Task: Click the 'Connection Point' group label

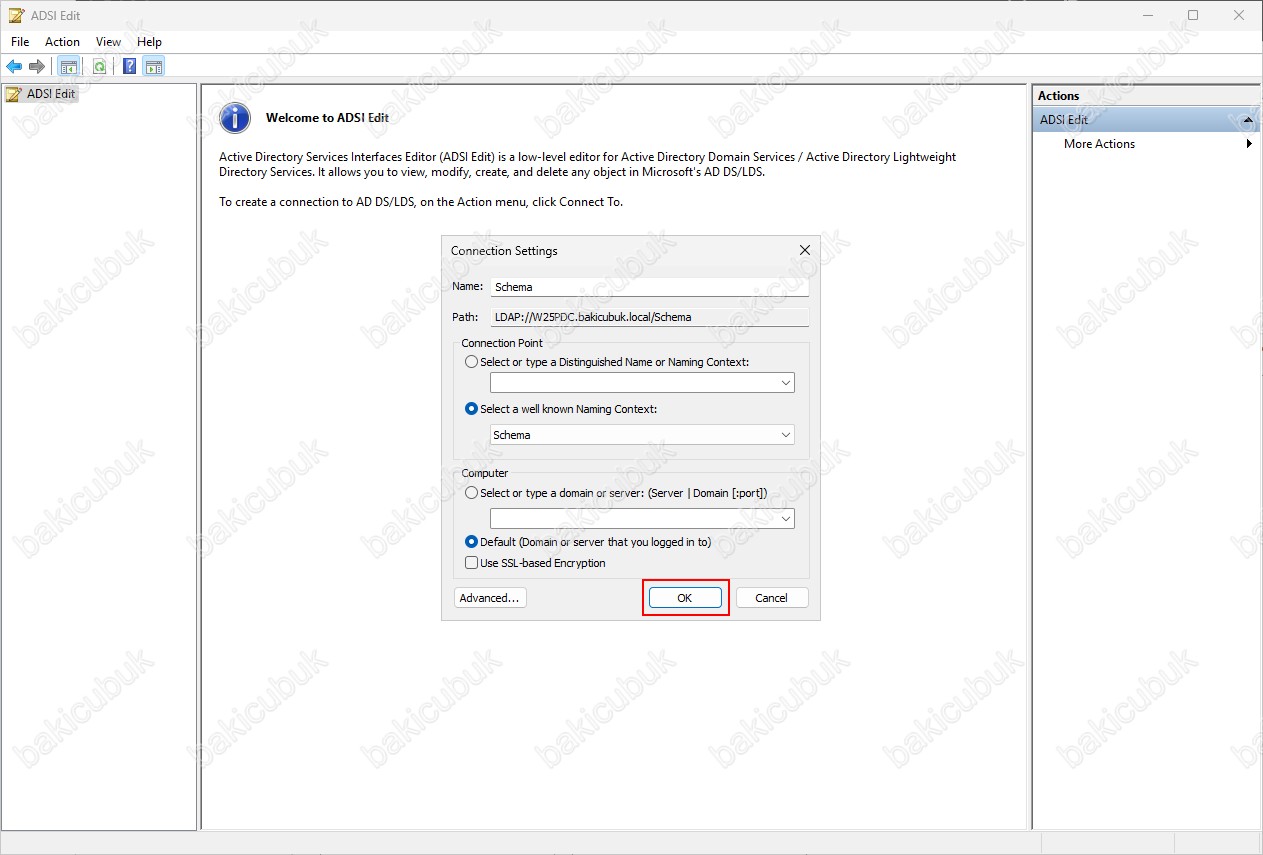Action: pyautogui.click(x=502, y=343)
